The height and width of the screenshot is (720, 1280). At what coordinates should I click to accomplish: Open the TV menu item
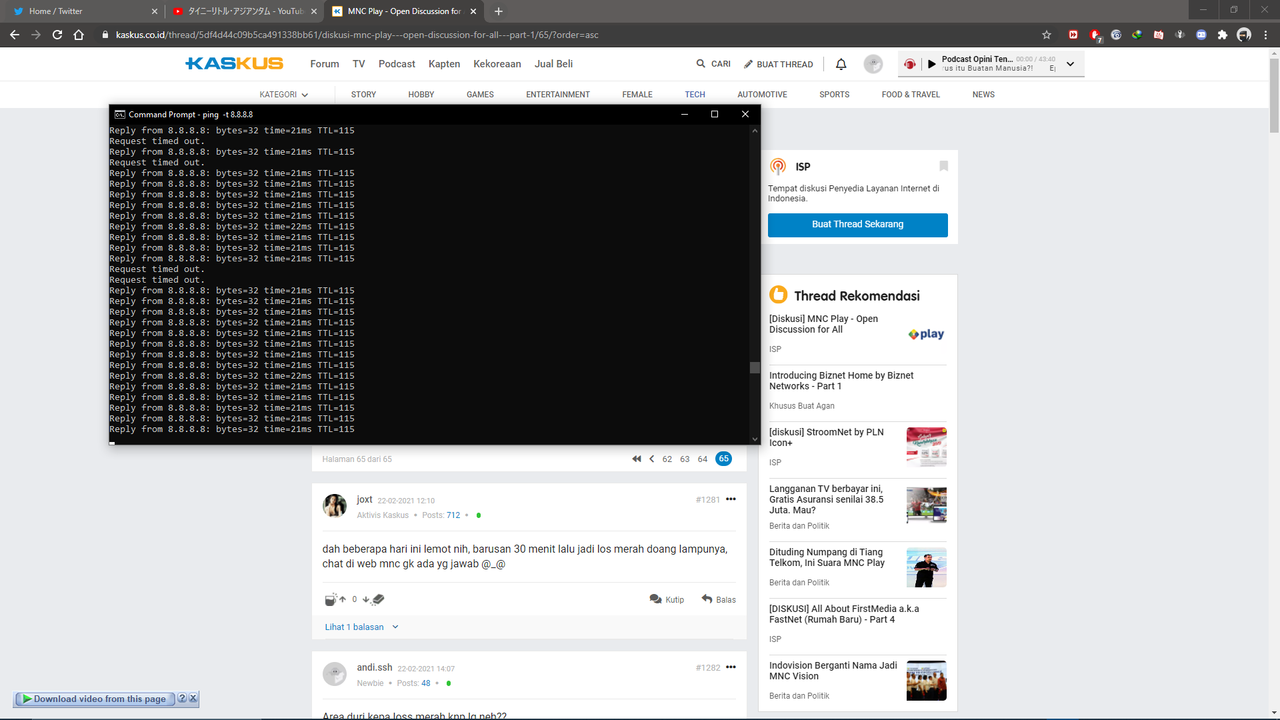pyautogui.click(x=358, y=64)
